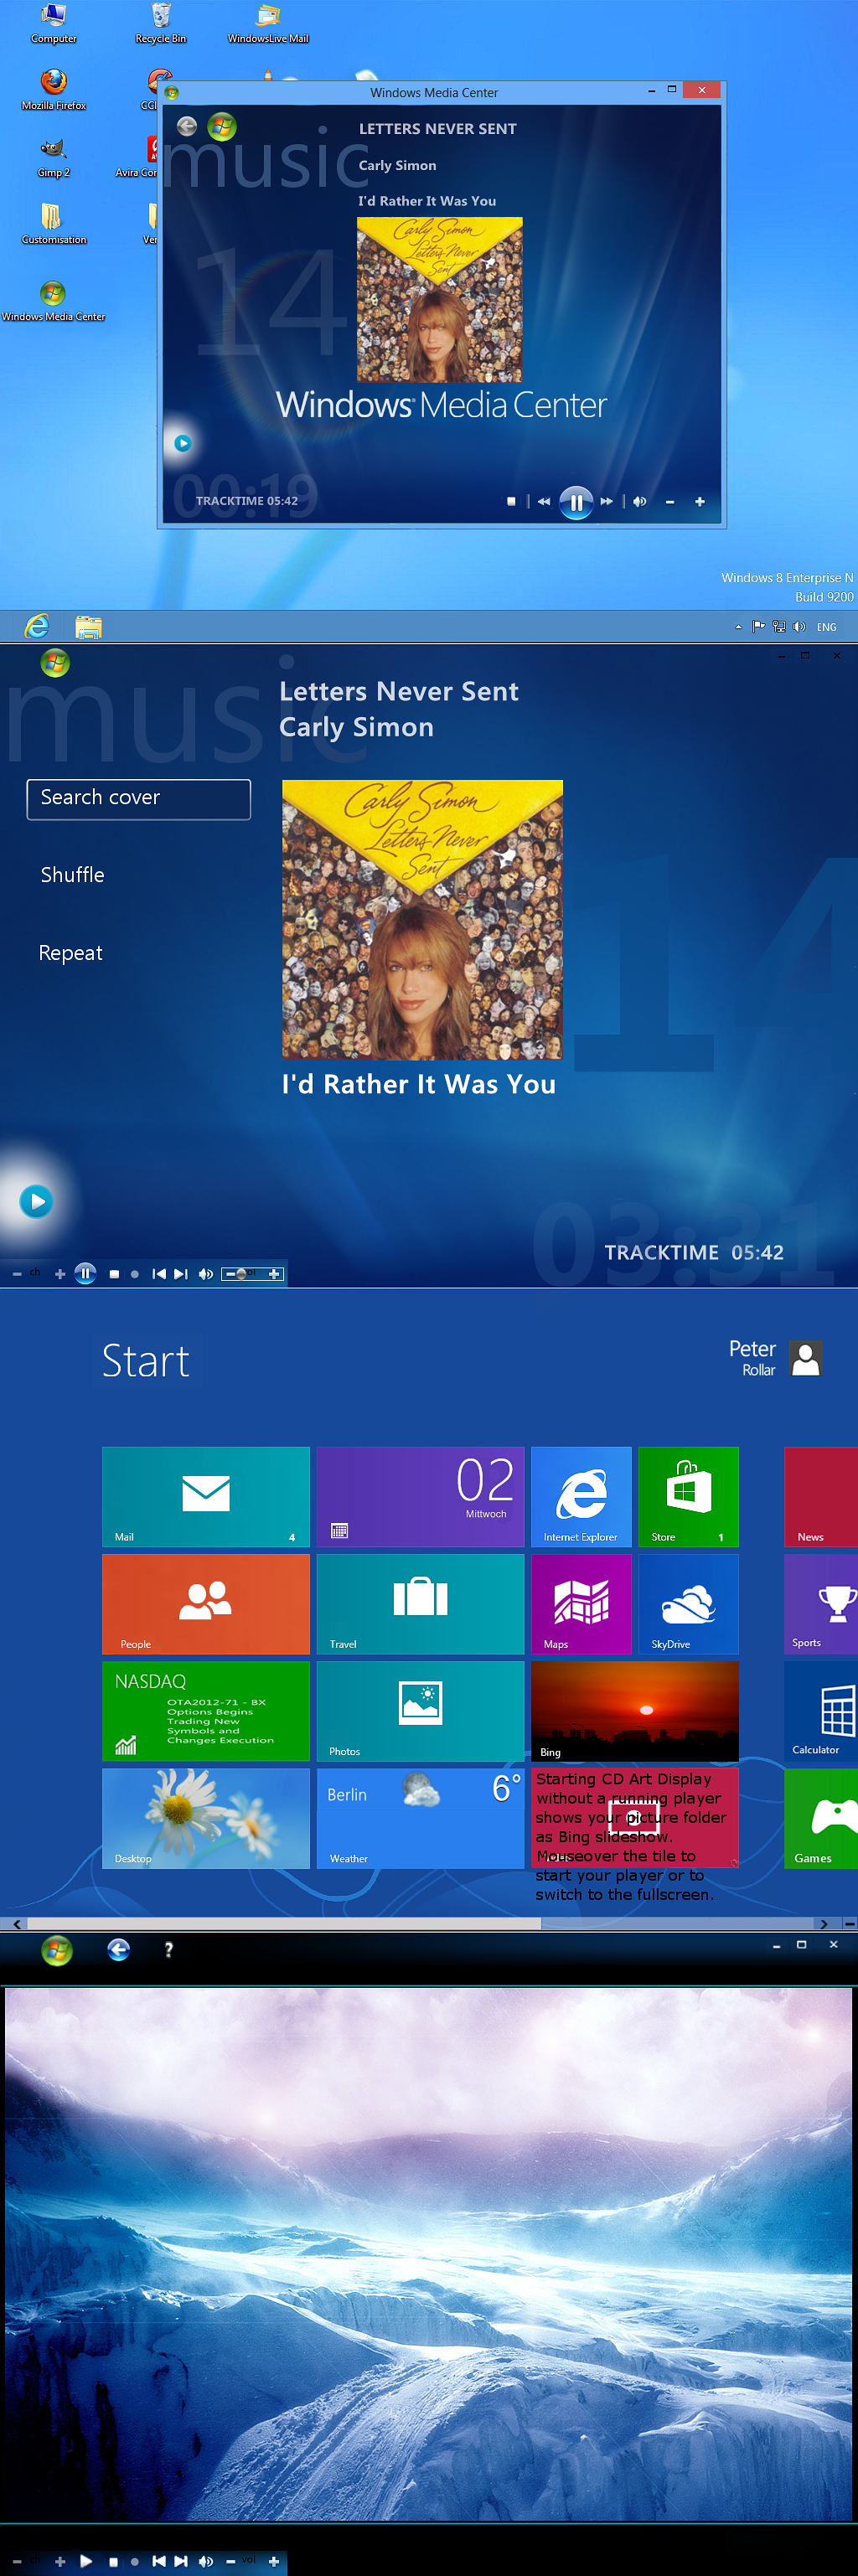
Task: Open Peter Rollar user account picture
Action: pos(806,1359)
